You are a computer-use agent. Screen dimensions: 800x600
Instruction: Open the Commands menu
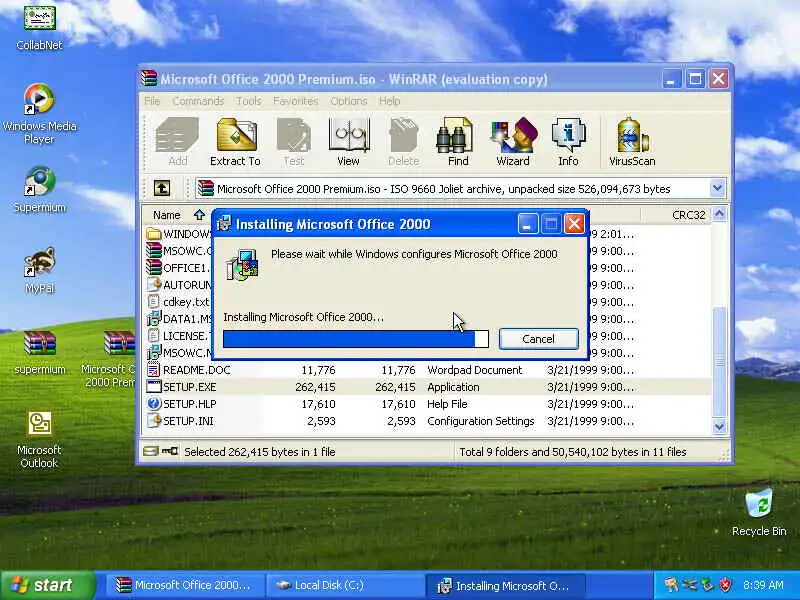tap(198, 101)
